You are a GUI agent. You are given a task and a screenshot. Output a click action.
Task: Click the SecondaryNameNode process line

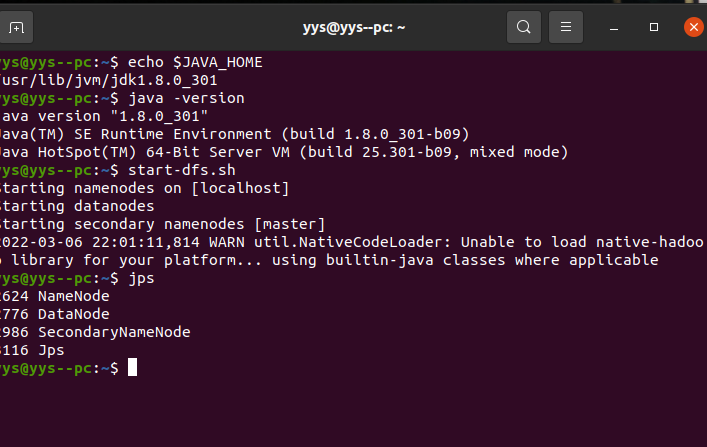95,332
